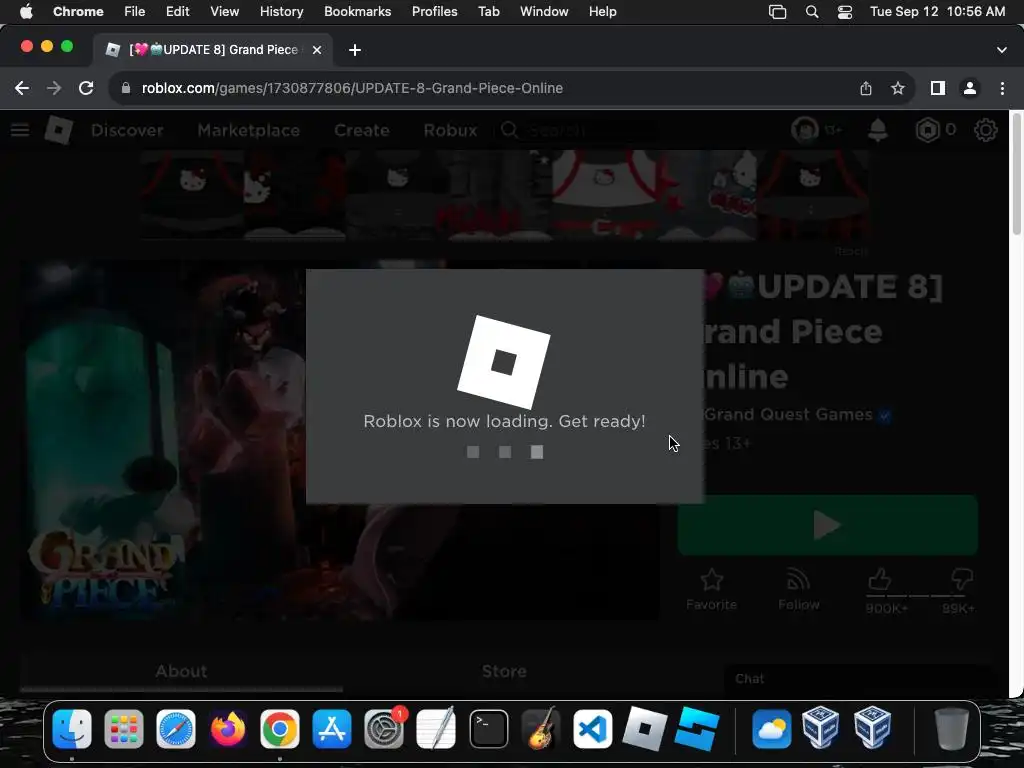Open the Profiles menu
The height and width of the screenshot is (768, 1024).
click(x=434, y=12)
